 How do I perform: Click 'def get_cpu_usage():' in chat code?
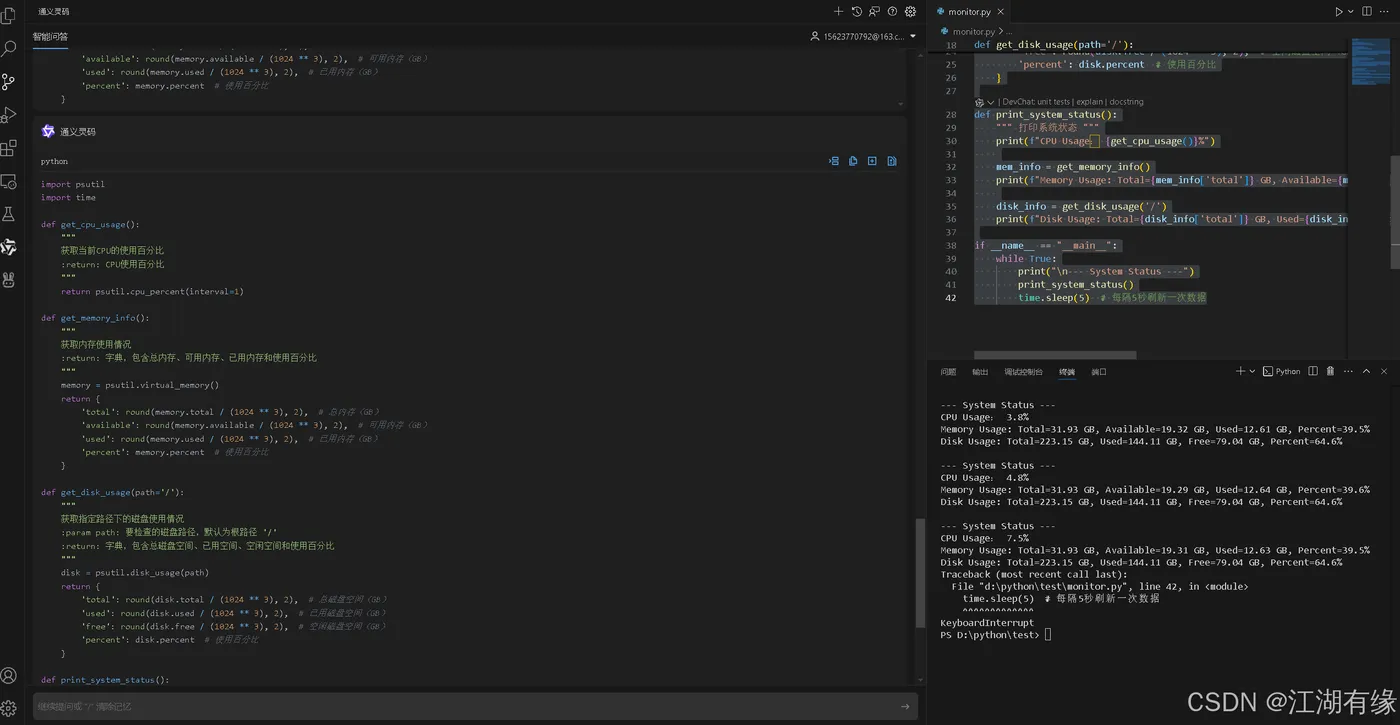pyautogui.click(x=90, y=225)
